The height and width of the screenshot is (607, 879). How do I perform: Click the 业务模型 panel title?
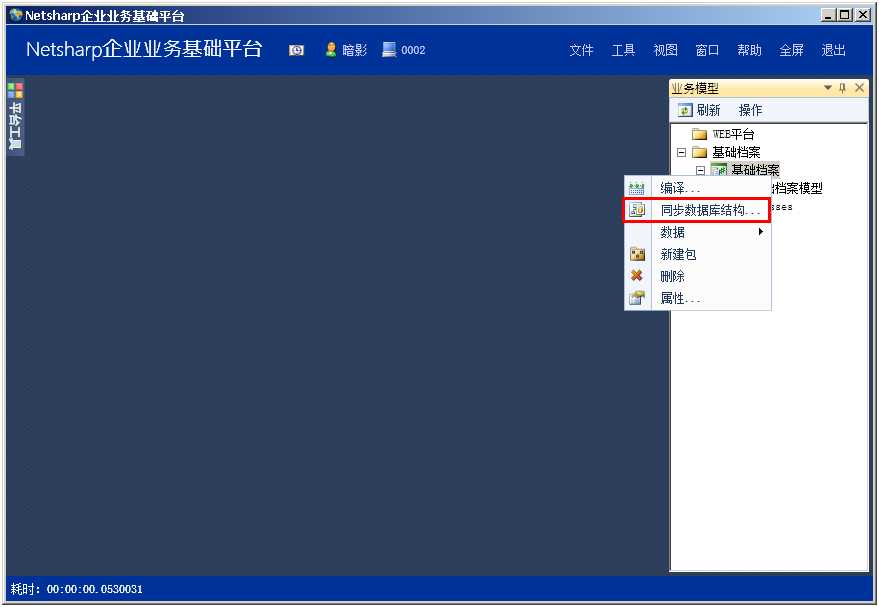(695, 88)
